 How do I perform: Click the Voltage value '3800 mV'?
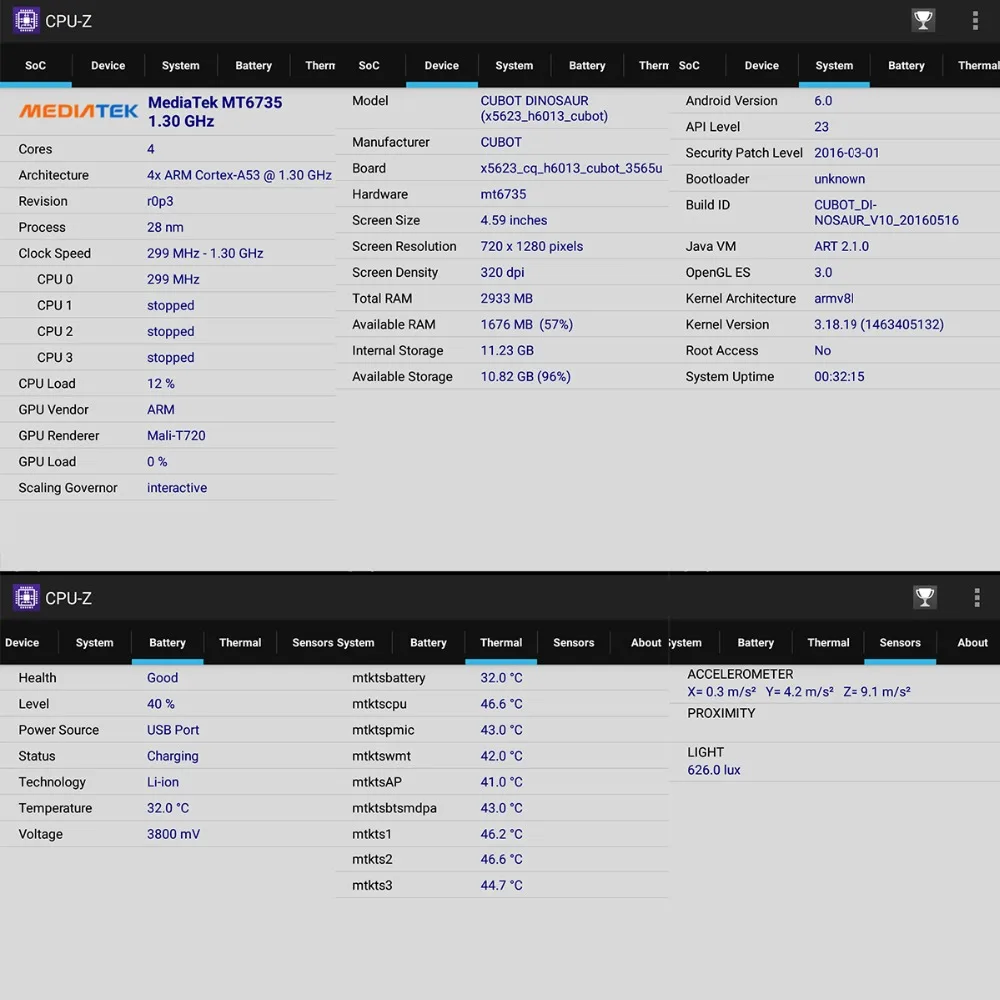(173, 834)
